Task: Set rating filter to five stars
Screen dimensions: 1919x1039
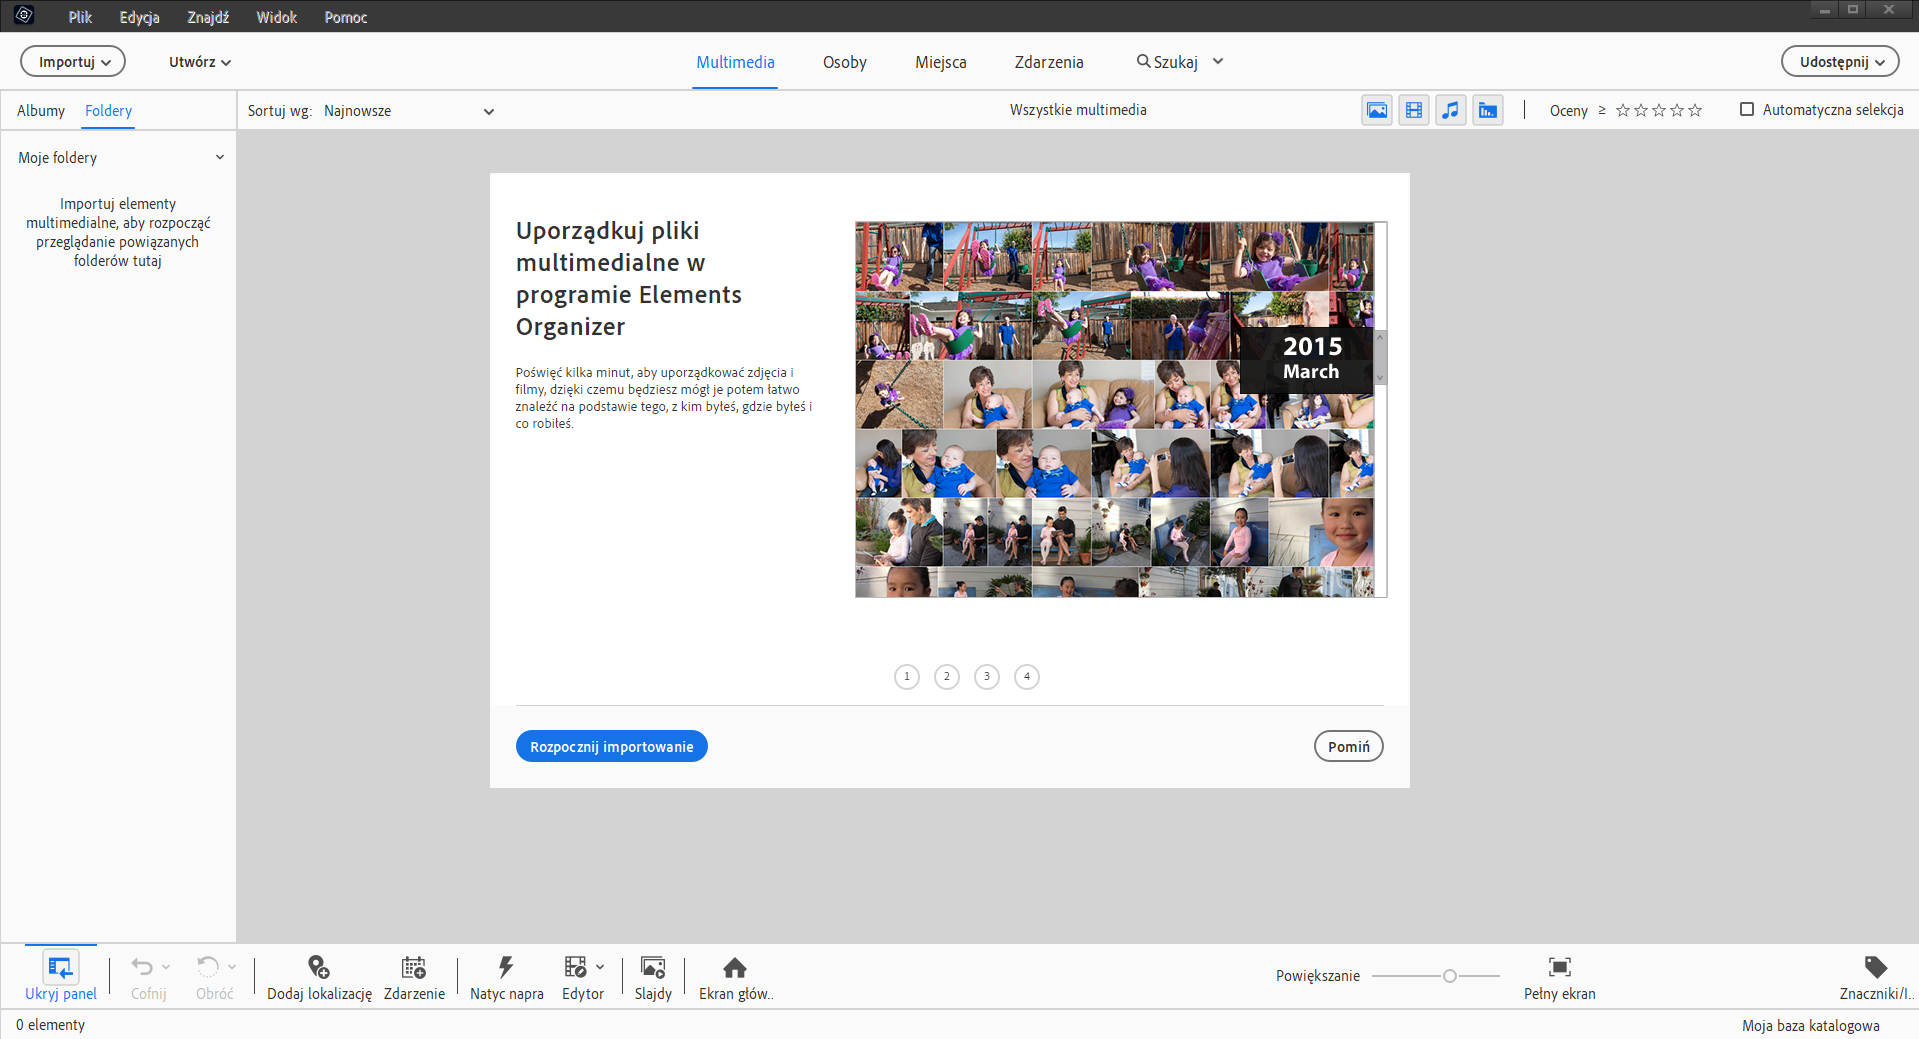Action: tap(1695, 110)
